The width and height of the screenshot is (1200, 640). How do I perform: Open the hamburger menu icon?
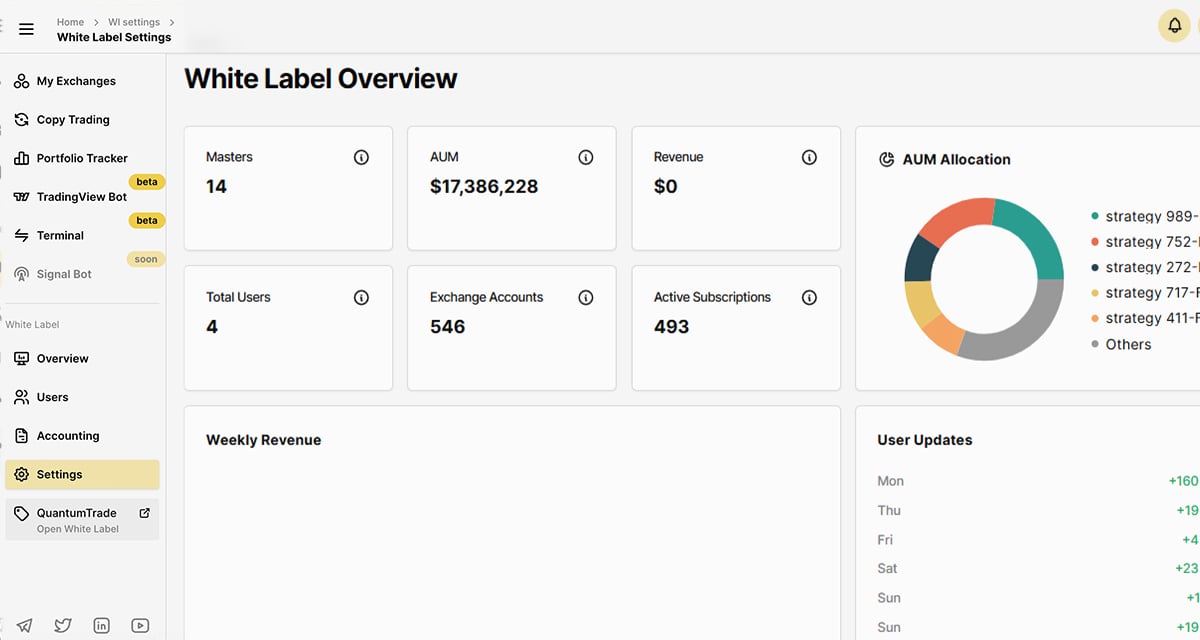pyautogui.click(x=26, y=29)
